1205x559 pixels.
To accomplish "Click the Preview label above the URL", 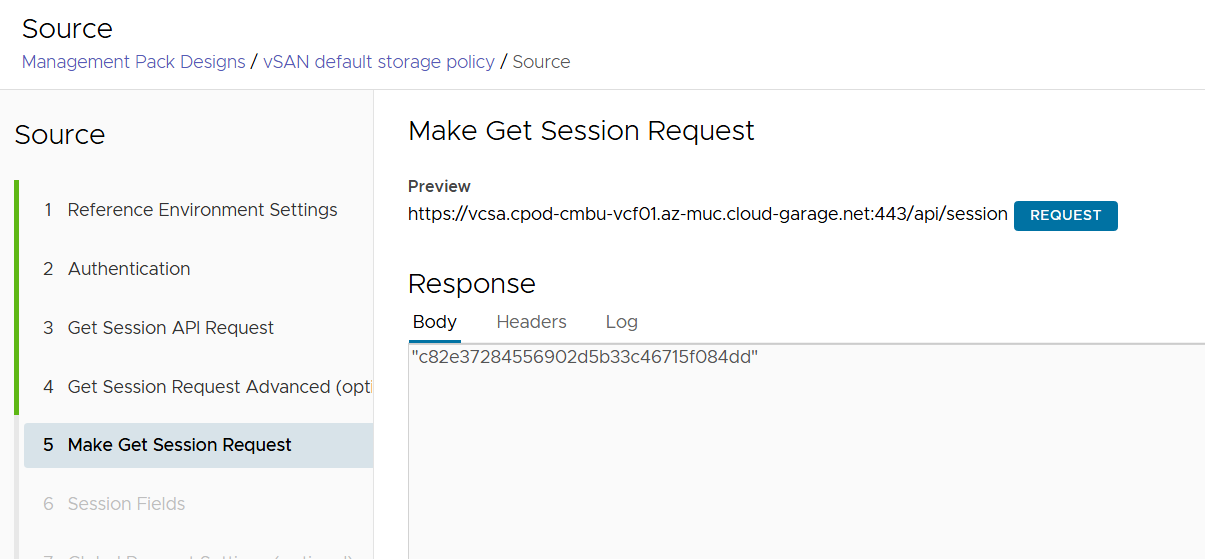I will tap(439, 186).
